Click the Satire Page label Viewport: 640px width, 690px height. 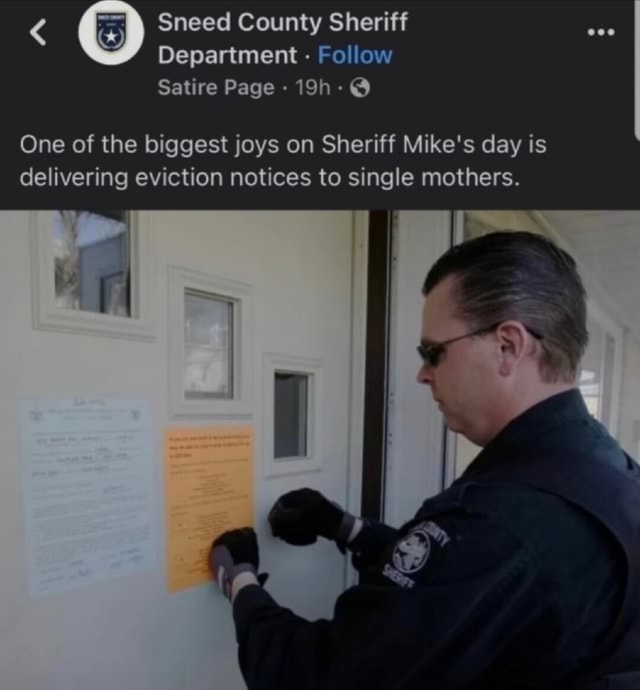pyautogui.click(x=216, y=87)
